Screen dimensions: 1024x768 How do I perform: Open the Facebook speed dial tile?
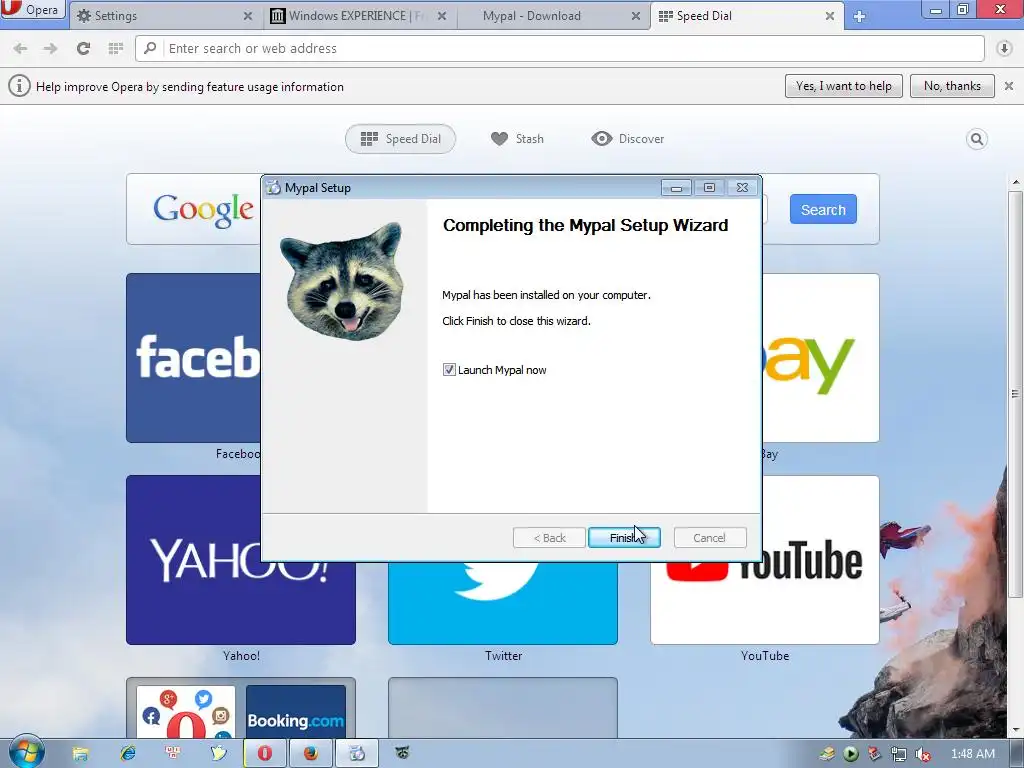coord(193,357)
